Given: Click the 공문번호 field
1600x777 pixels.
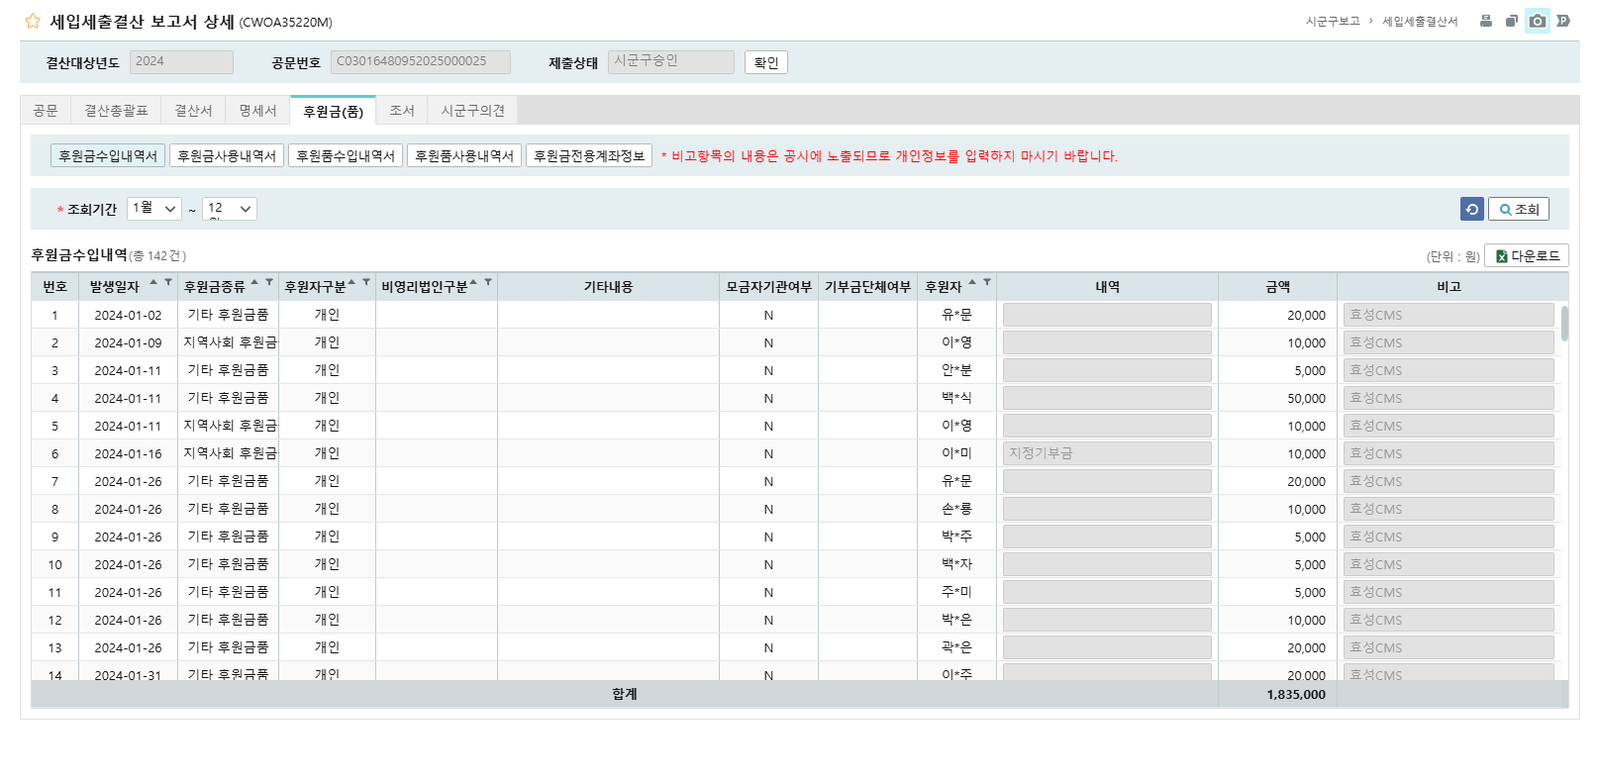Looking at the screenshot, I should [420, 62].
